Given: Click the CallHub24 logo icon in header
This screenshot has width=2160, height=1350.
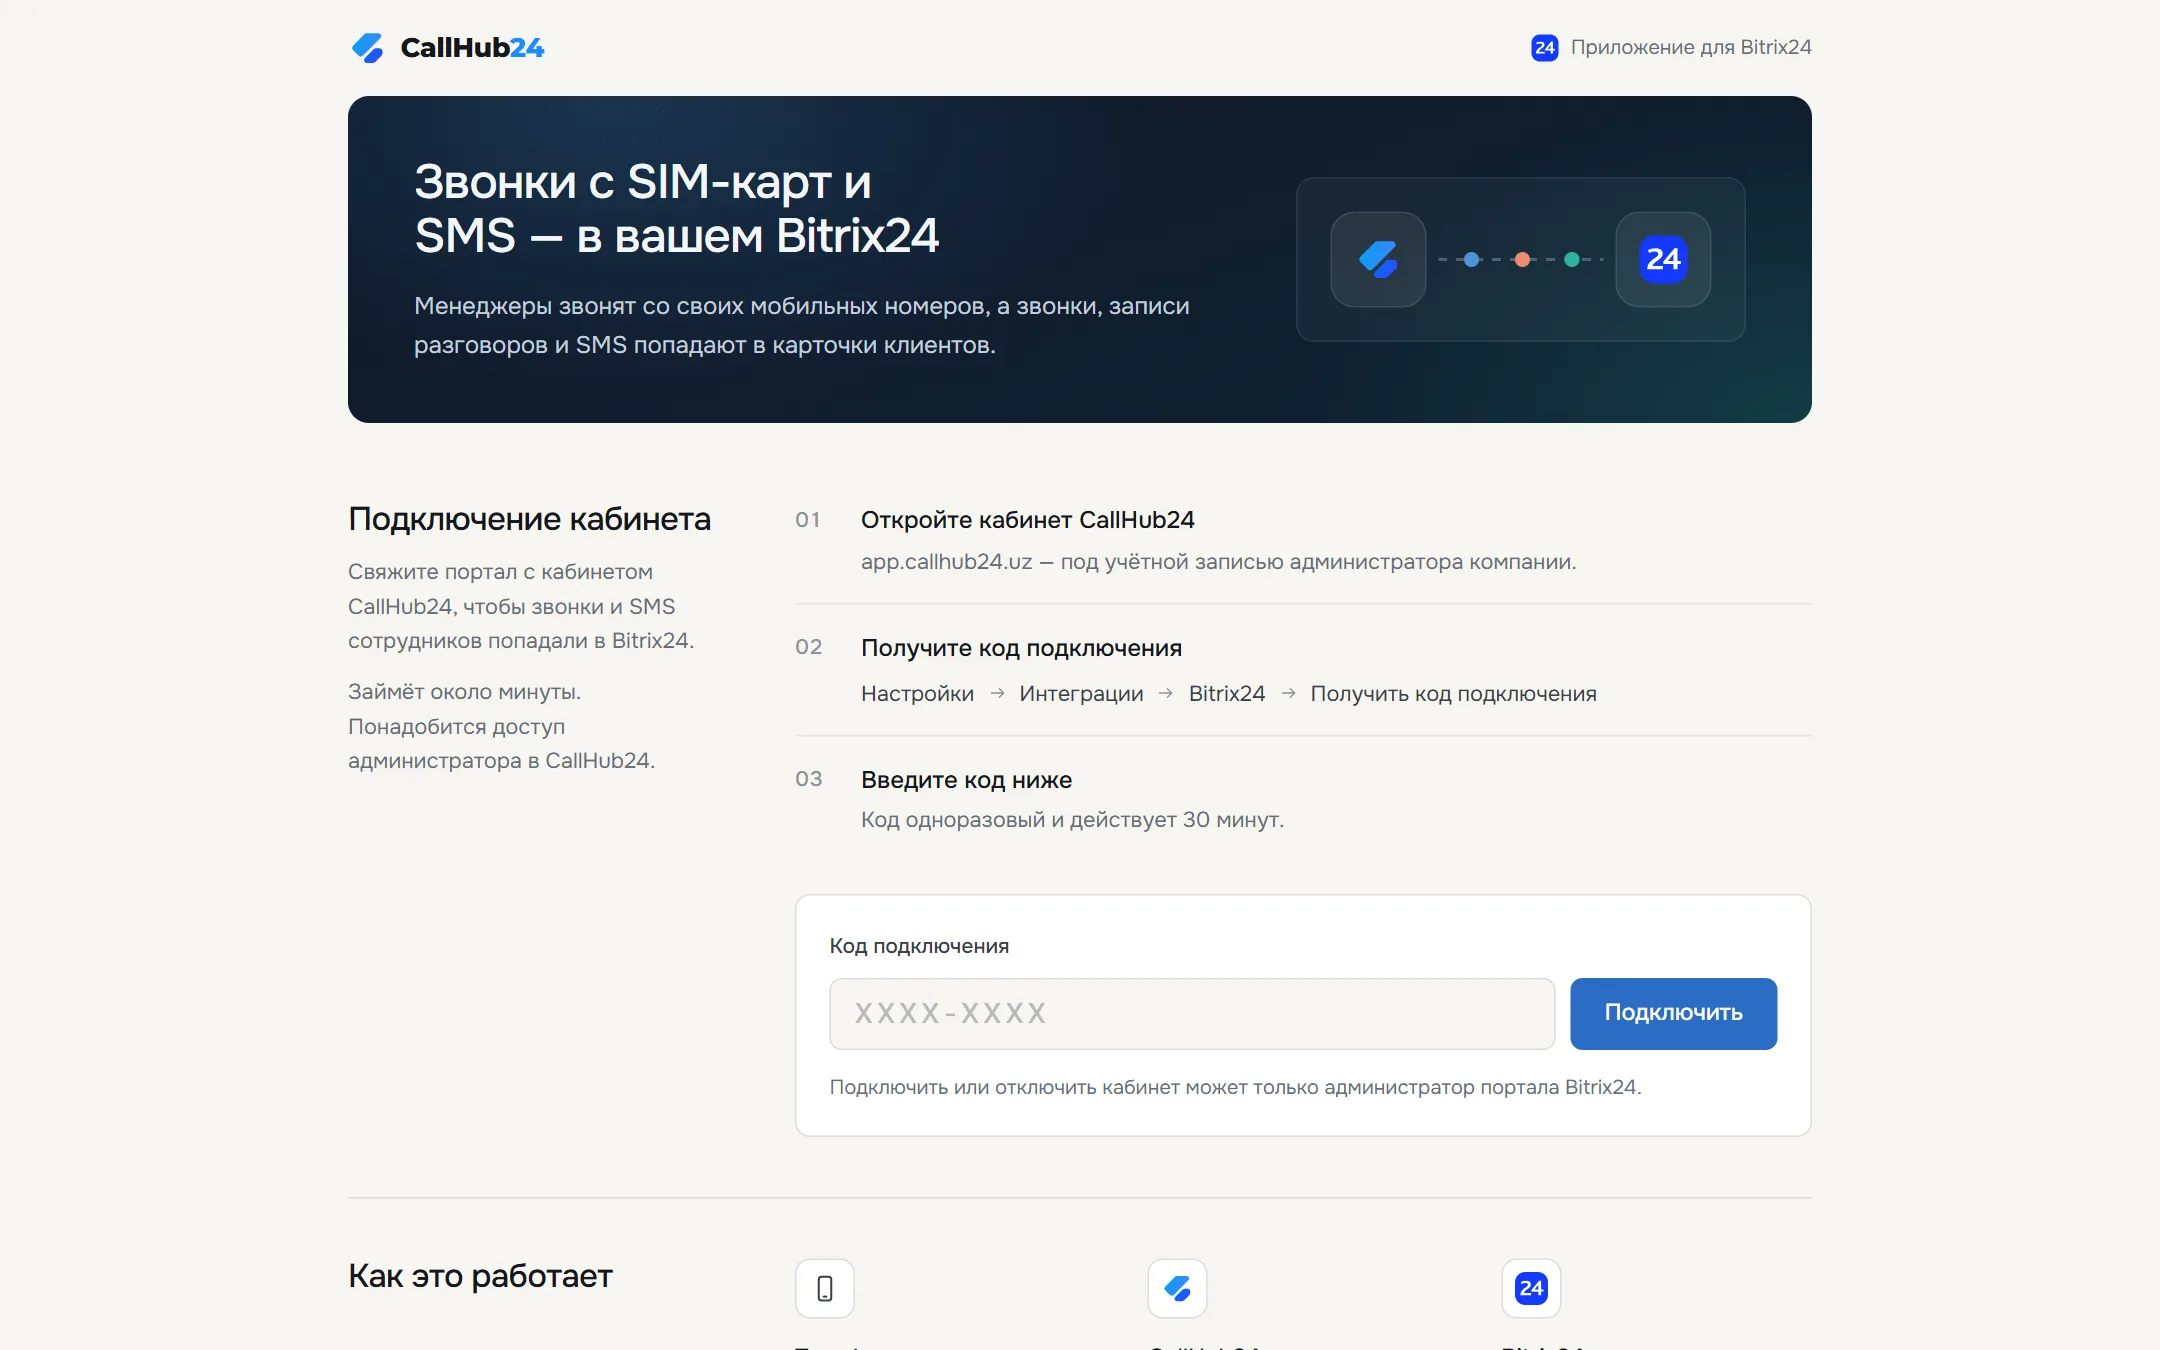Looking at the screenshot, I should (367, 47).
